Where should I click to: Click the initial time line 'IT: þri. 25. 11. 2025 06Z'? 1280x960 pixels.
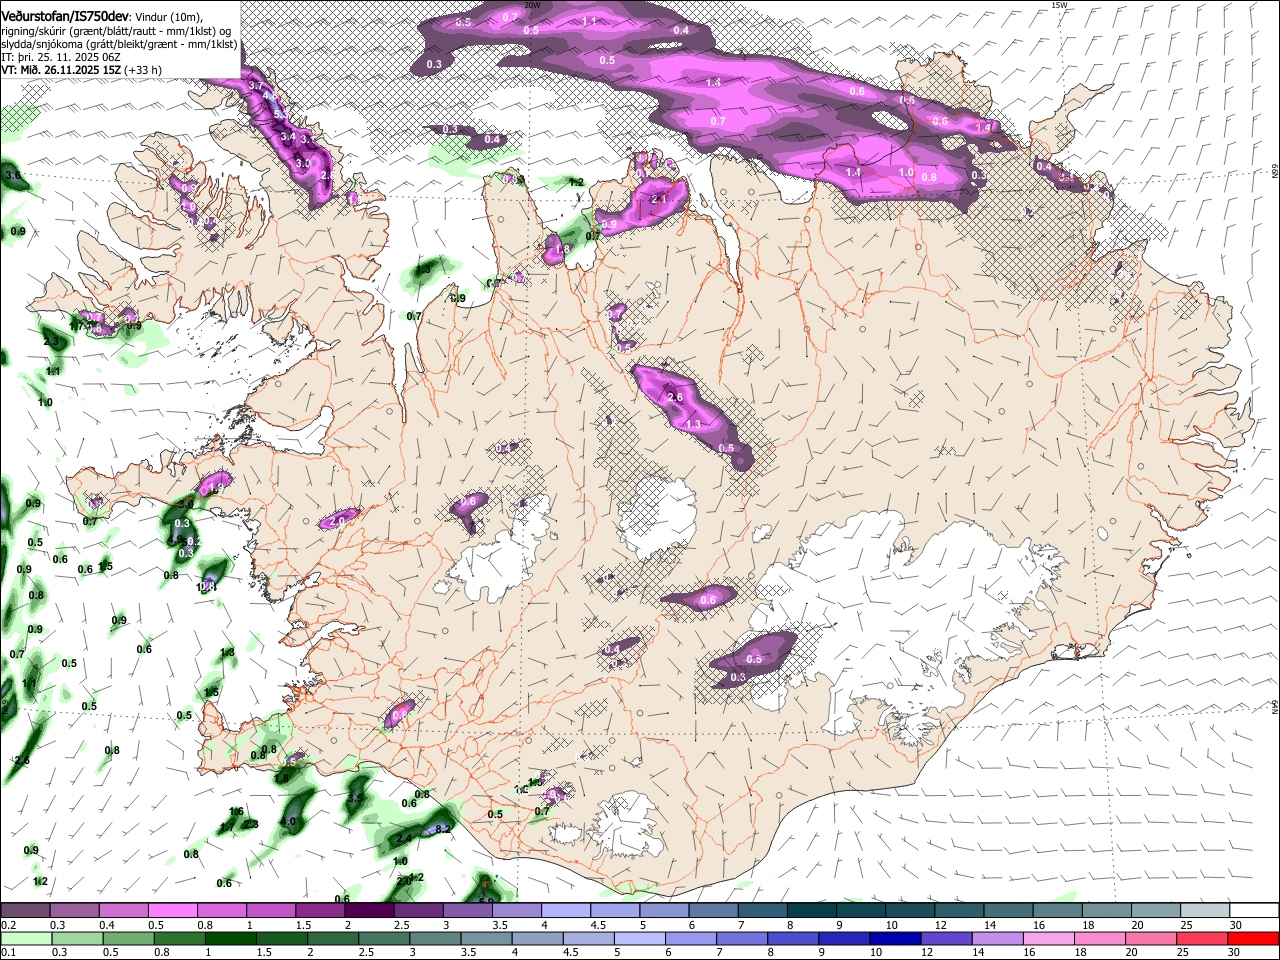point(61,57)
